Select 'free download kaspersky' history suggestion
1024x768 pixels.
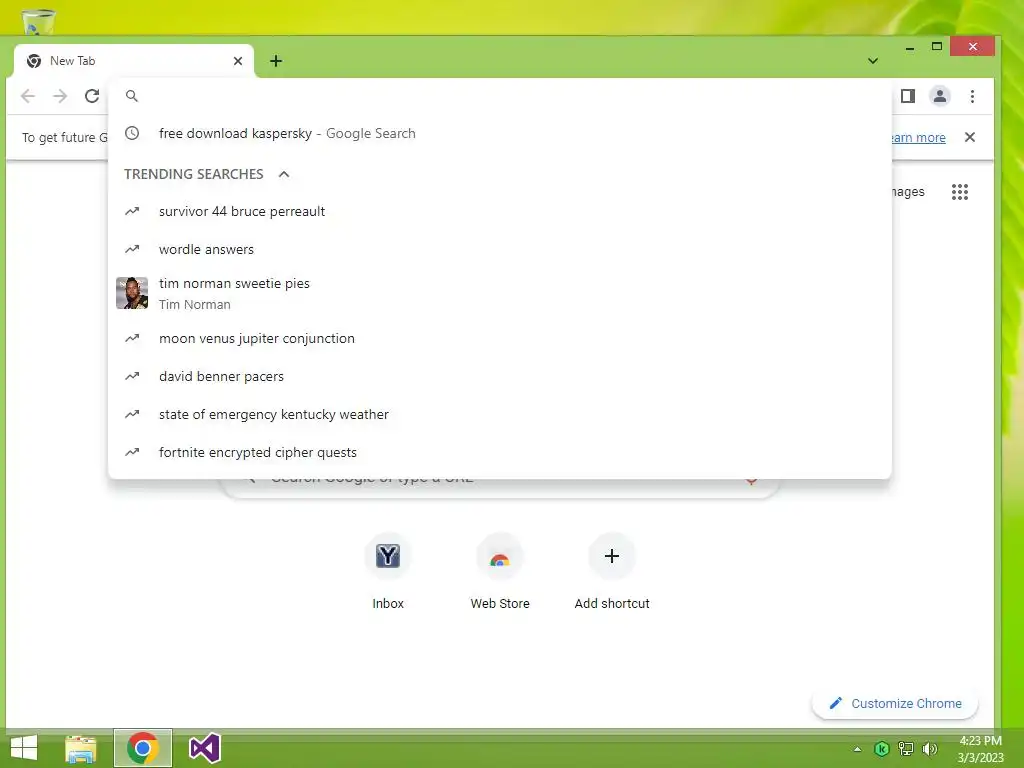[x=500, y=133]
